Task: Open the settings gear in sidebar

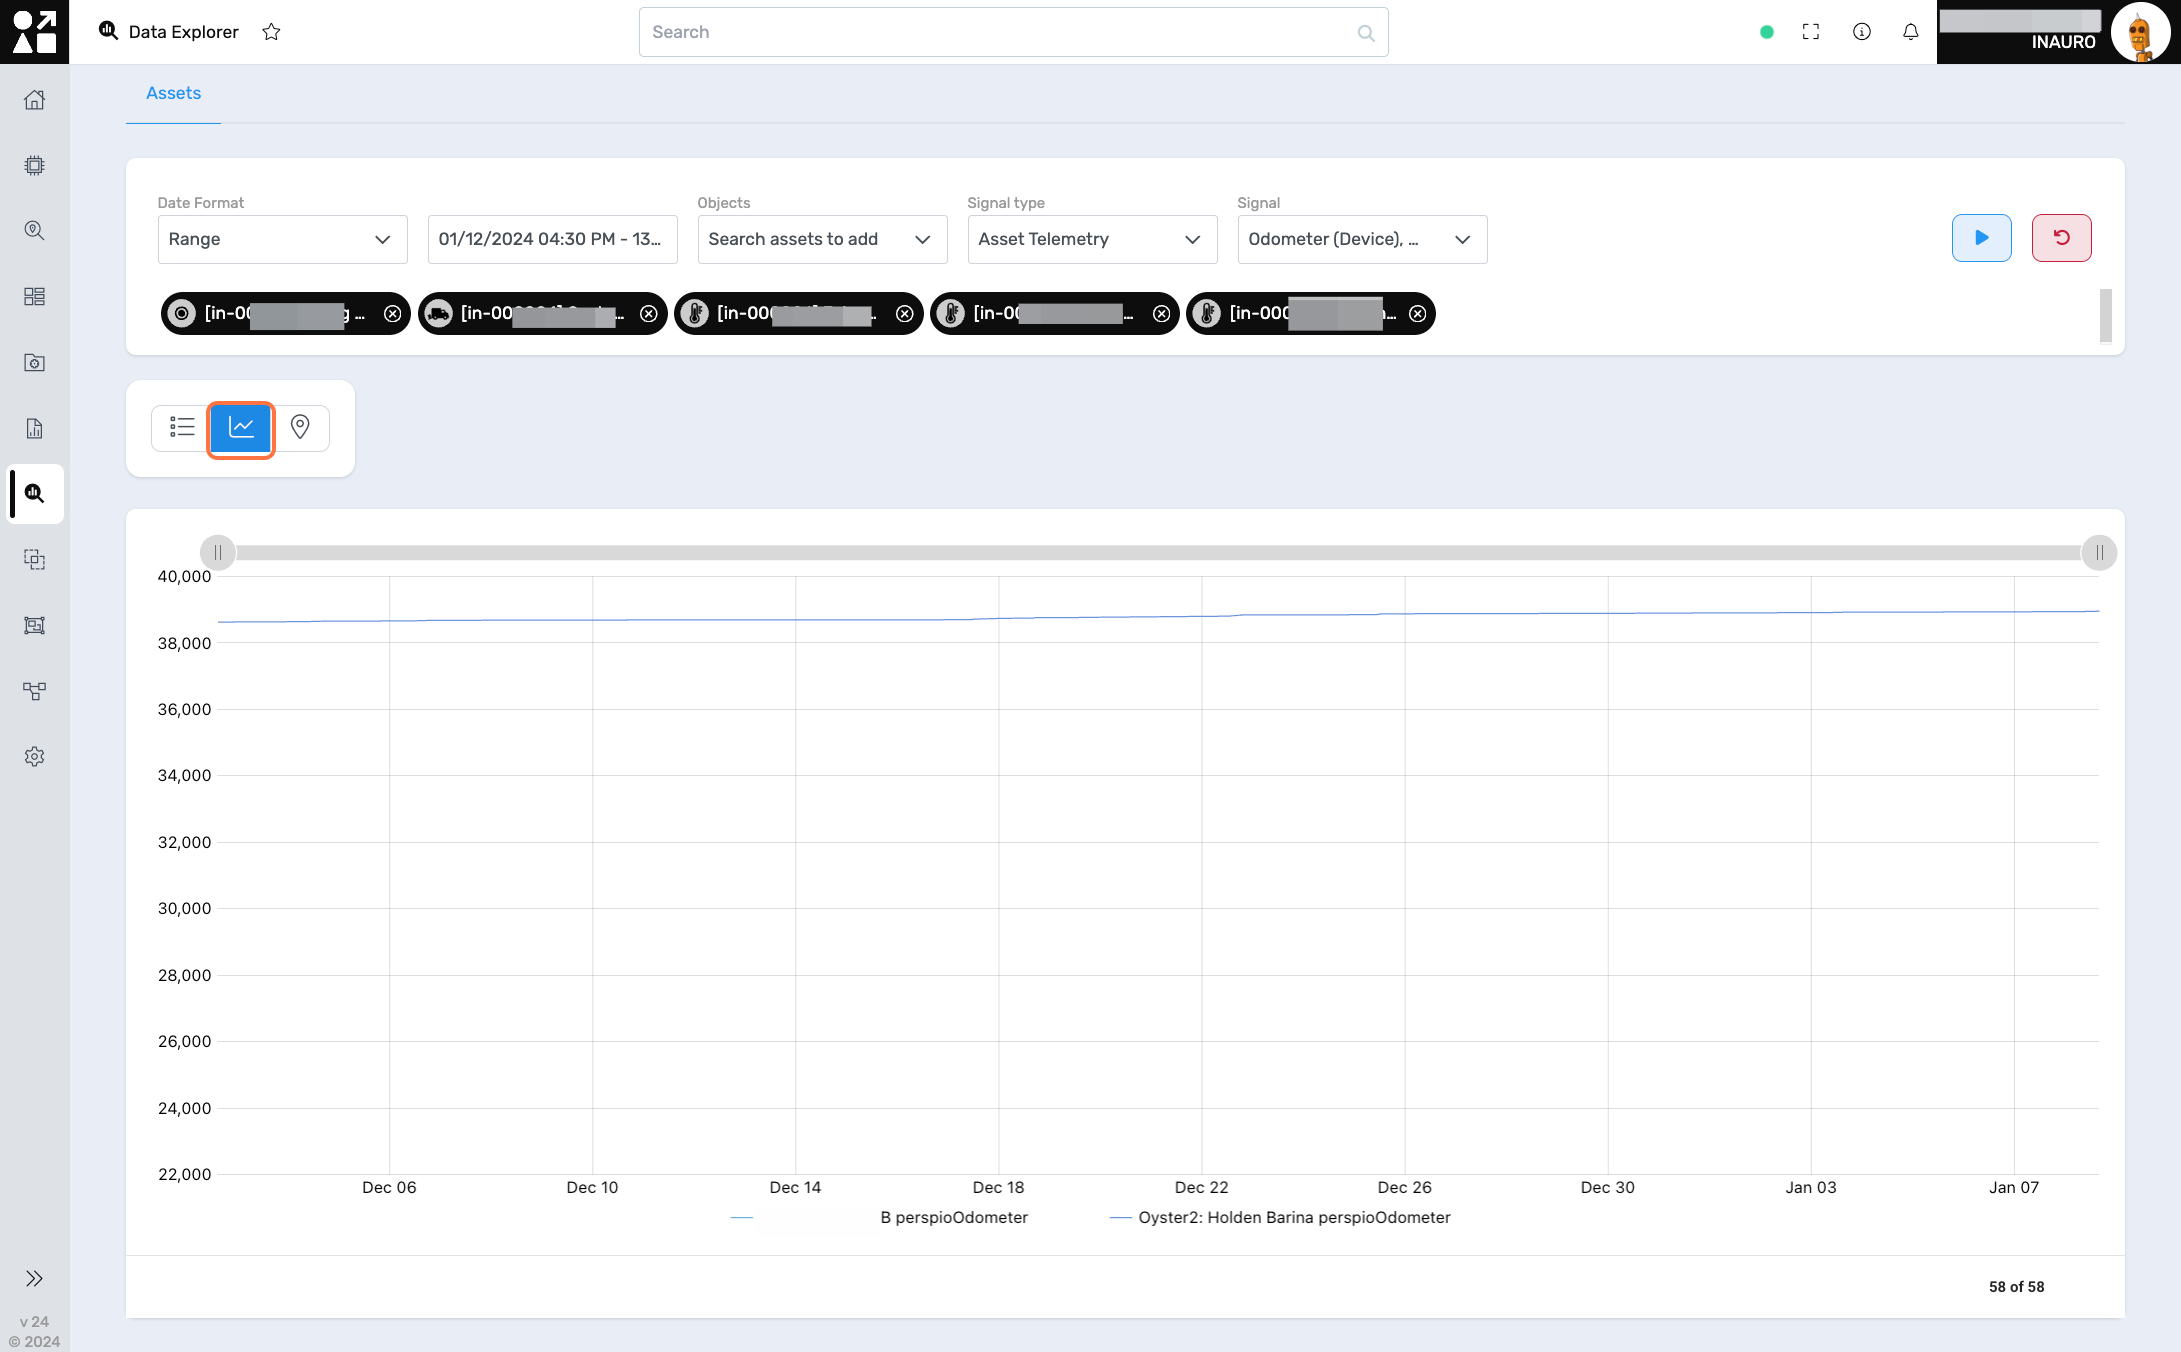Action: (34, 757)
